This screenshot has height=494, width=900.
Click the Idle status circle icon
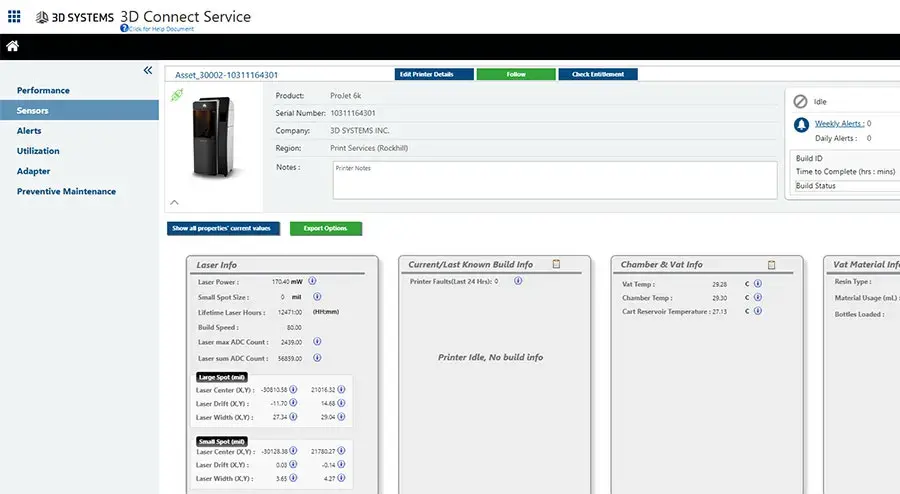(x=800, y=102)
